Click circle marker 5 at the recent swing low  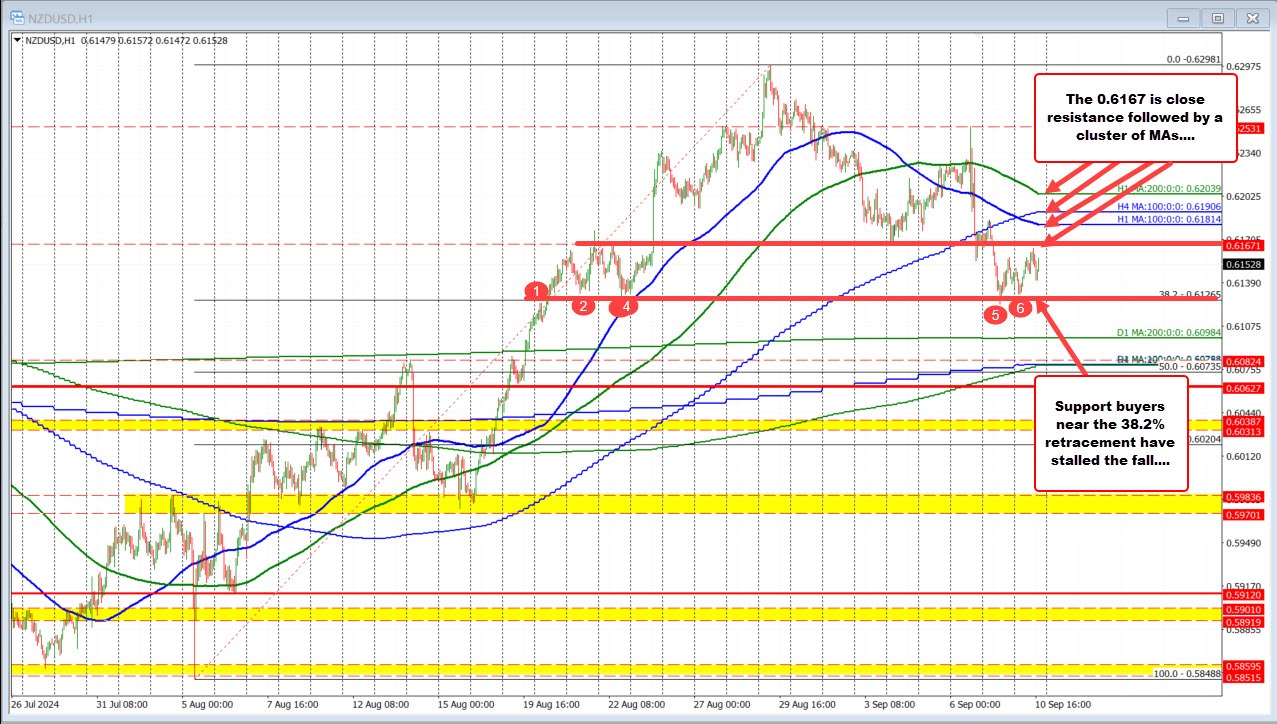coord(994,315)
